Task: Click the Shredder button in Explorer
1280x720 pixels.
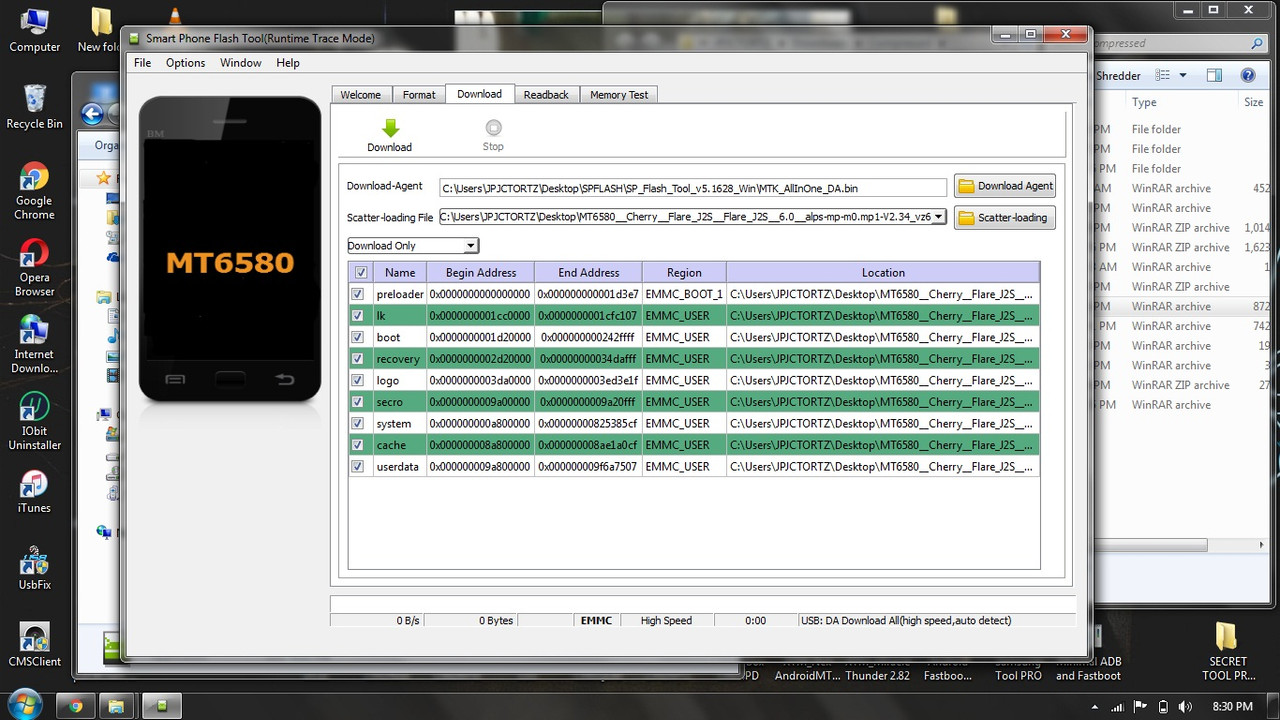Action: (x=1118, y=76)
